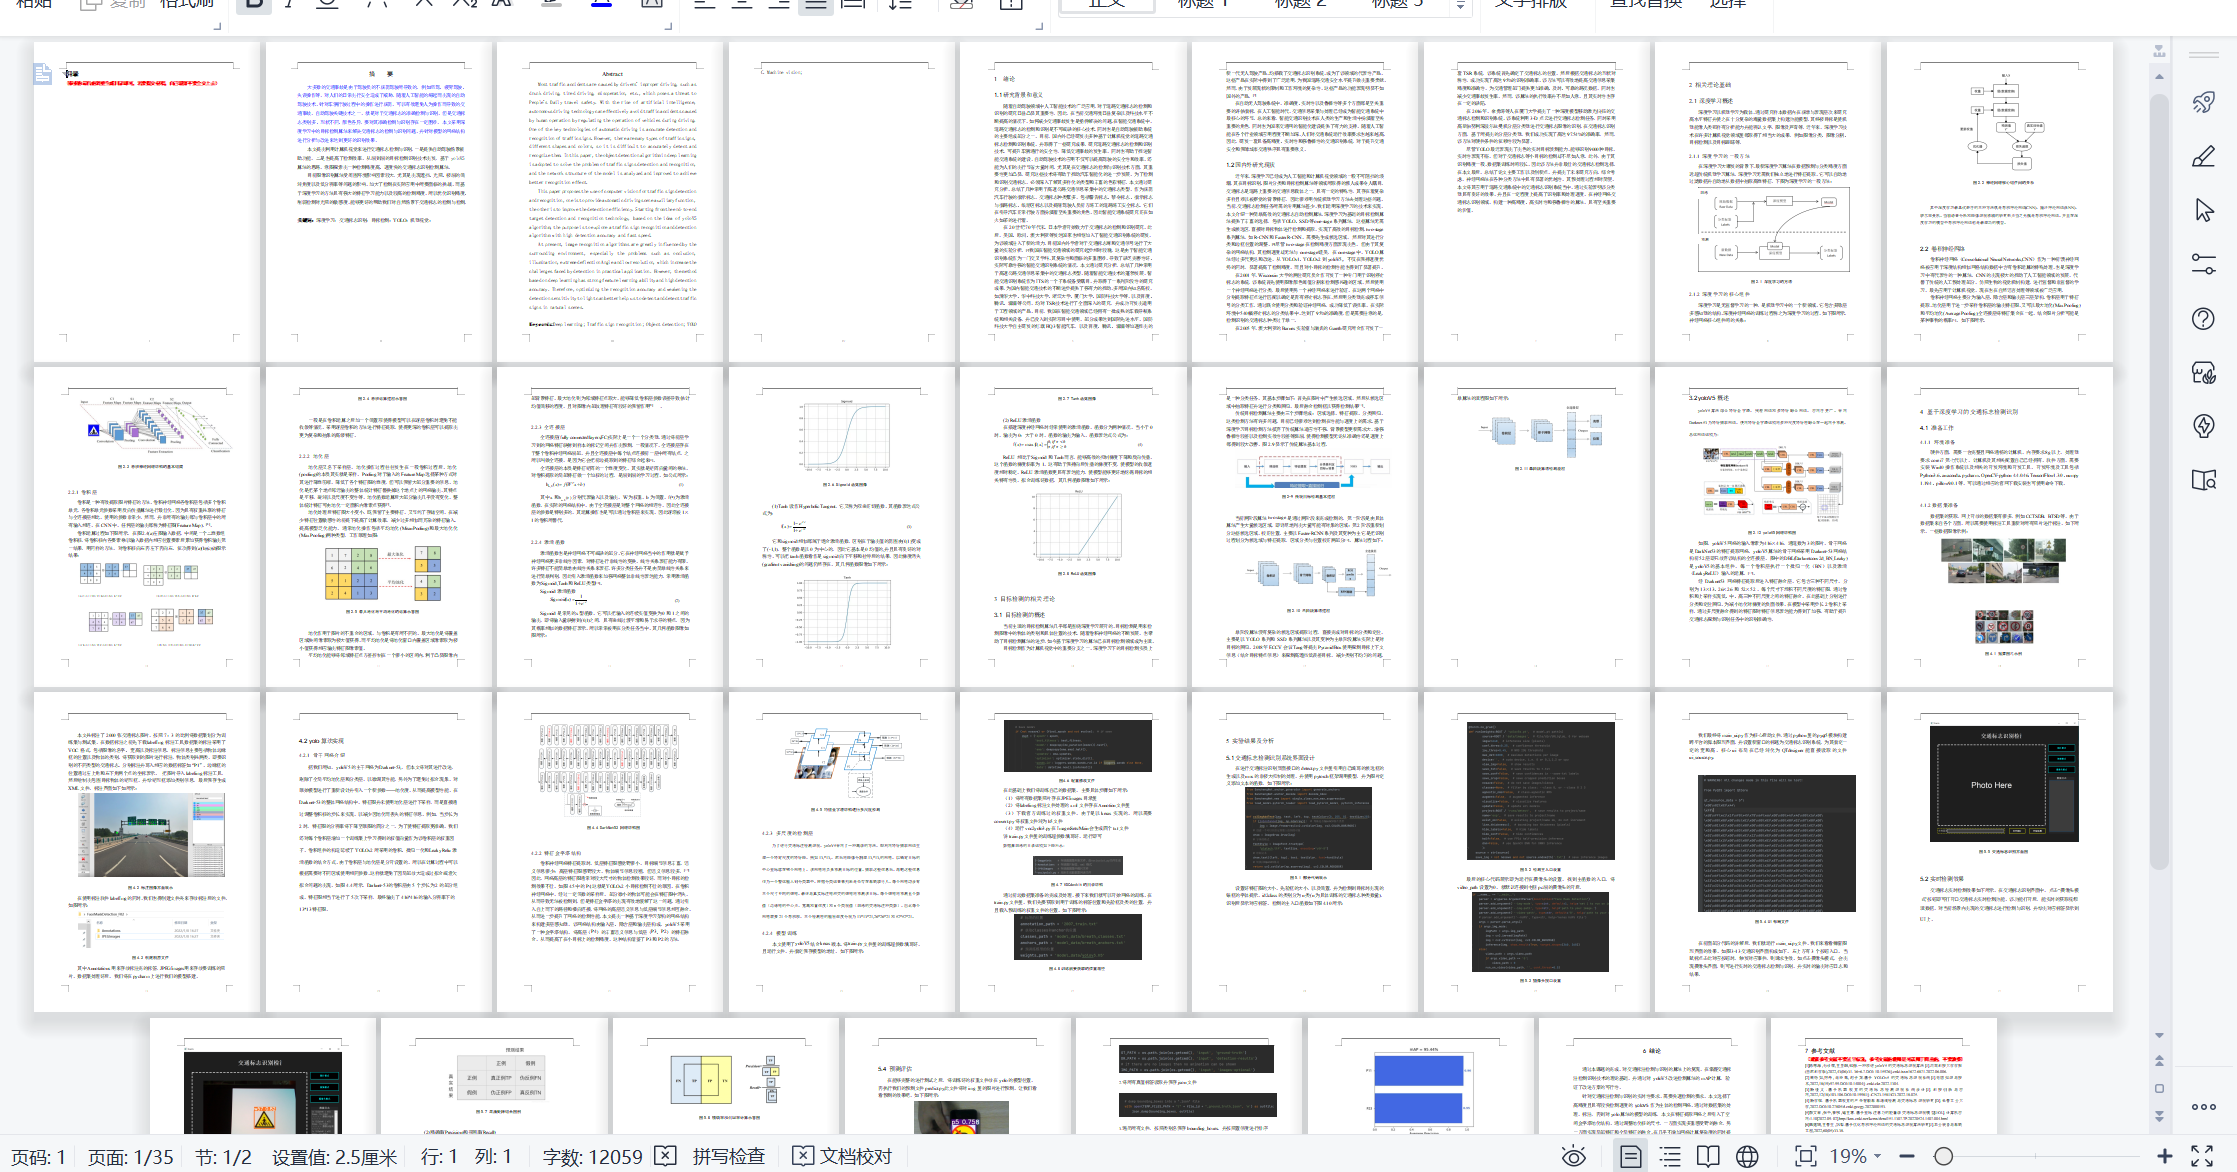Open the help question mark icon

pos(2203,319)
